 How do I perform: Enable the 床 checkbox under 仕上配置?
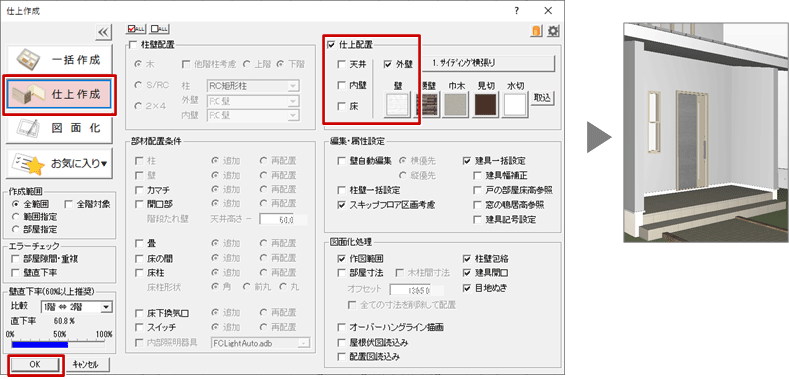(342, 107)
